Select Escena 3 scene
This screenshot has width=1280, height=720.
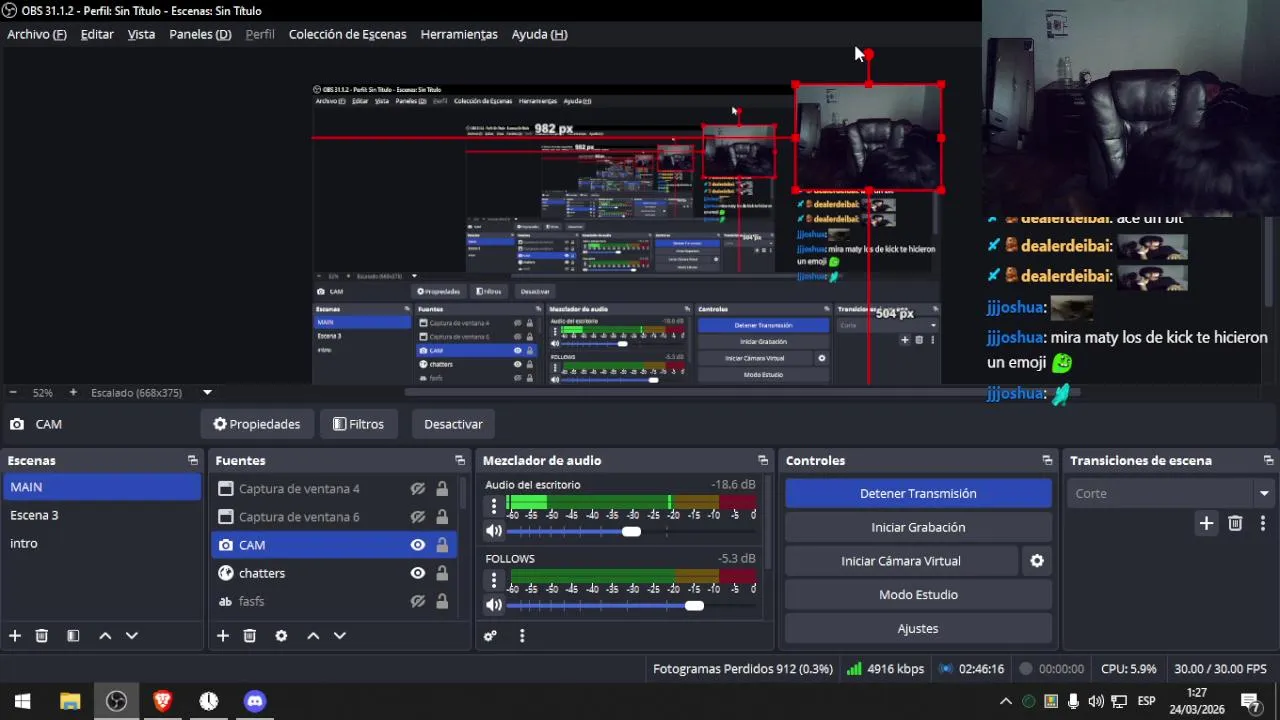click(101, 515)
